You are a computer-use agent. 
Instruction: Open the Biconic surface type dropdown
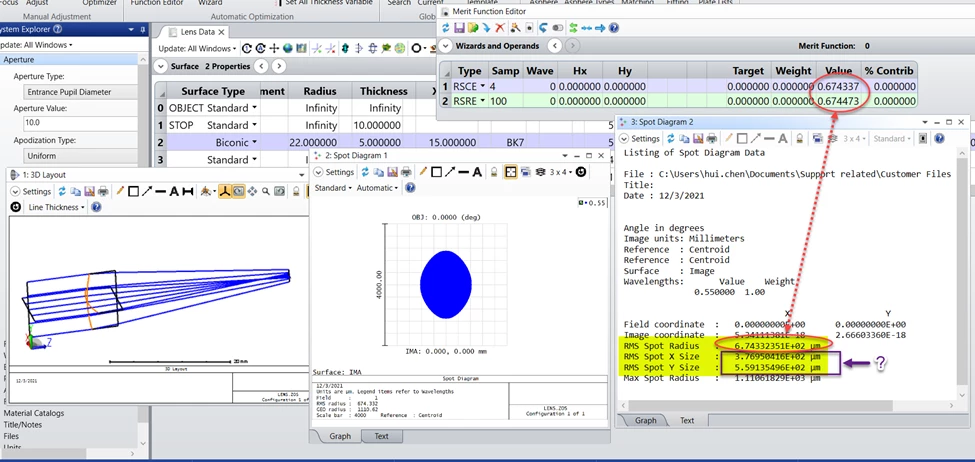tap(254, 142)
